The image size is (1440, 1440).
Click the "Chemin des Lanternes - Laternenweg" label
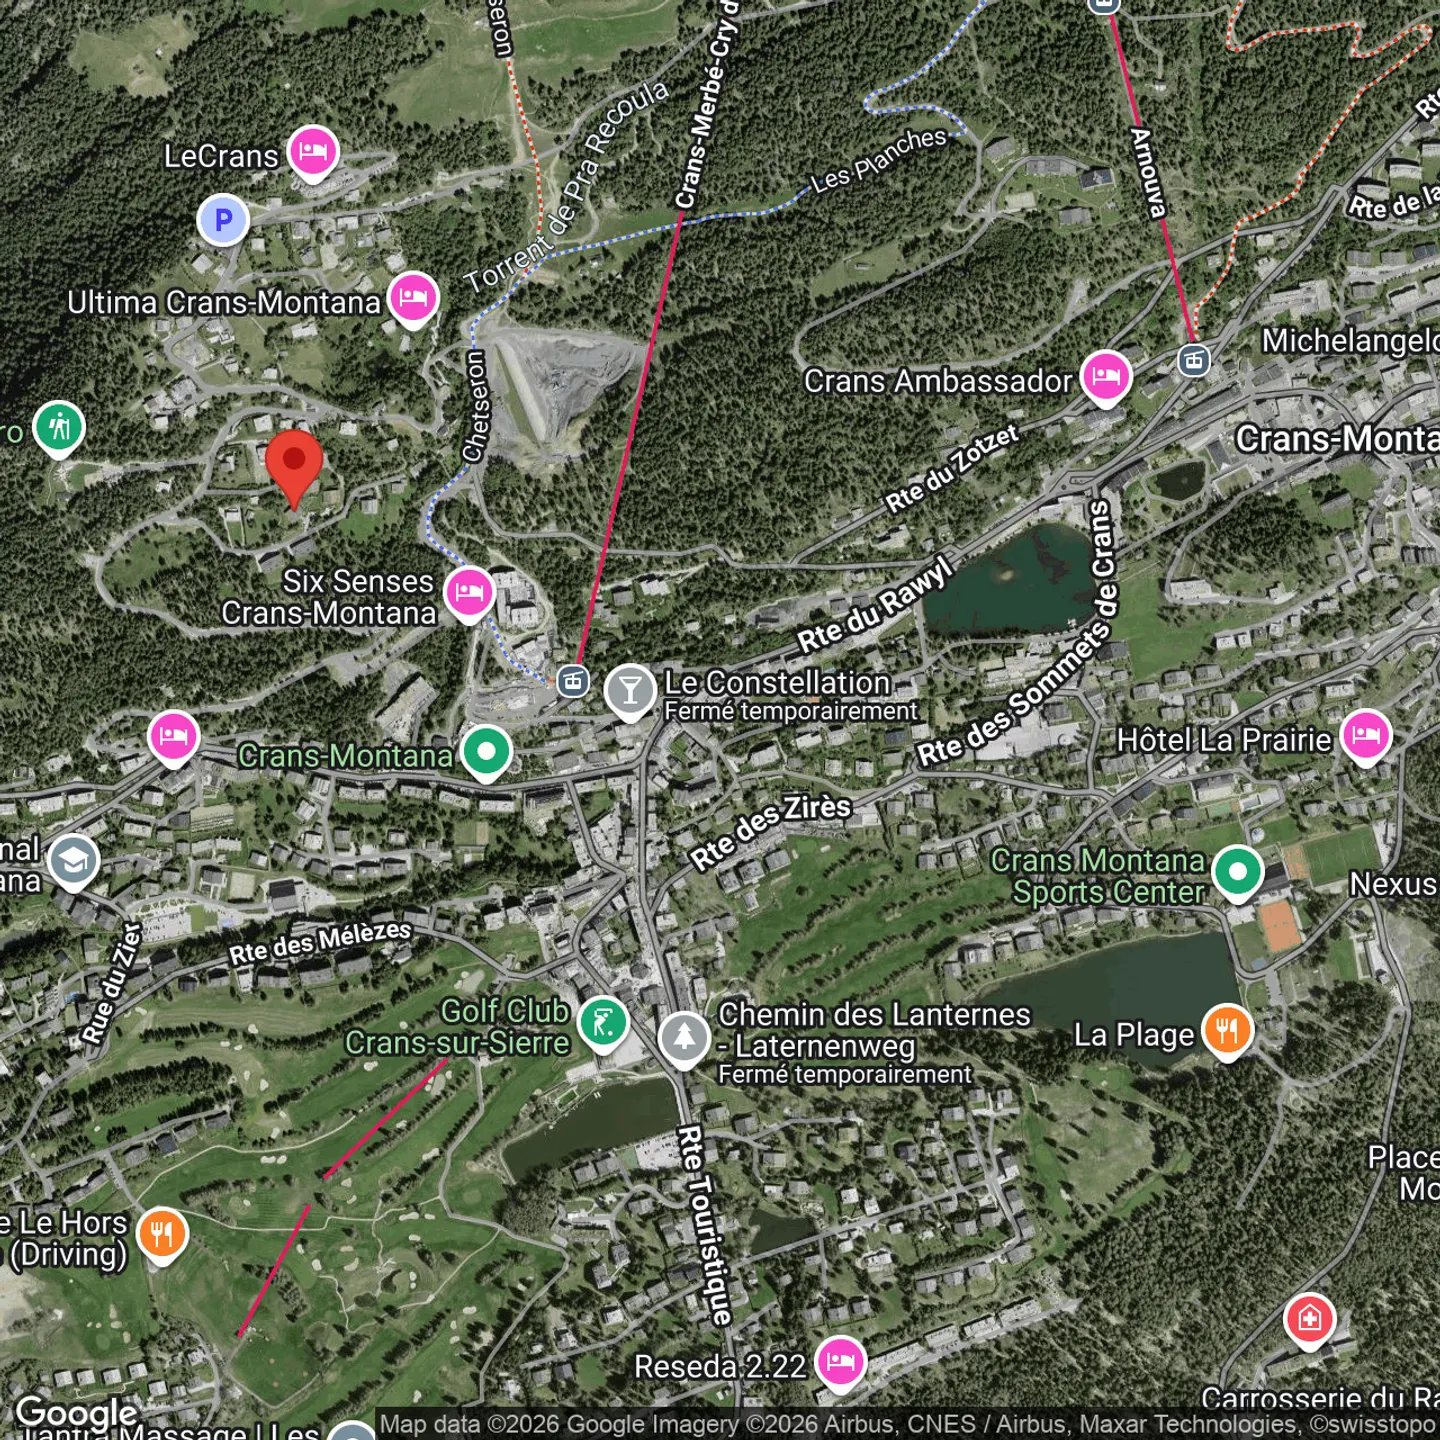(874, 1030)
